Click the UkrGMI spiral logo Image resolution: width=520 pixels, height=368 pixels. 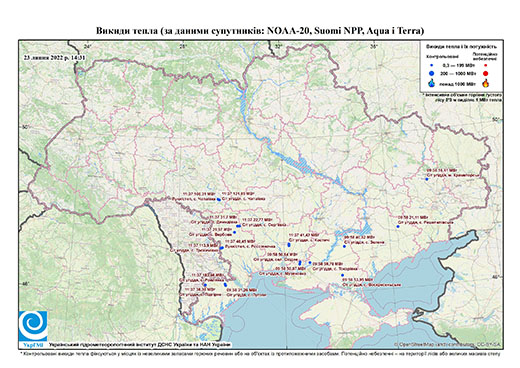point(33,326)
